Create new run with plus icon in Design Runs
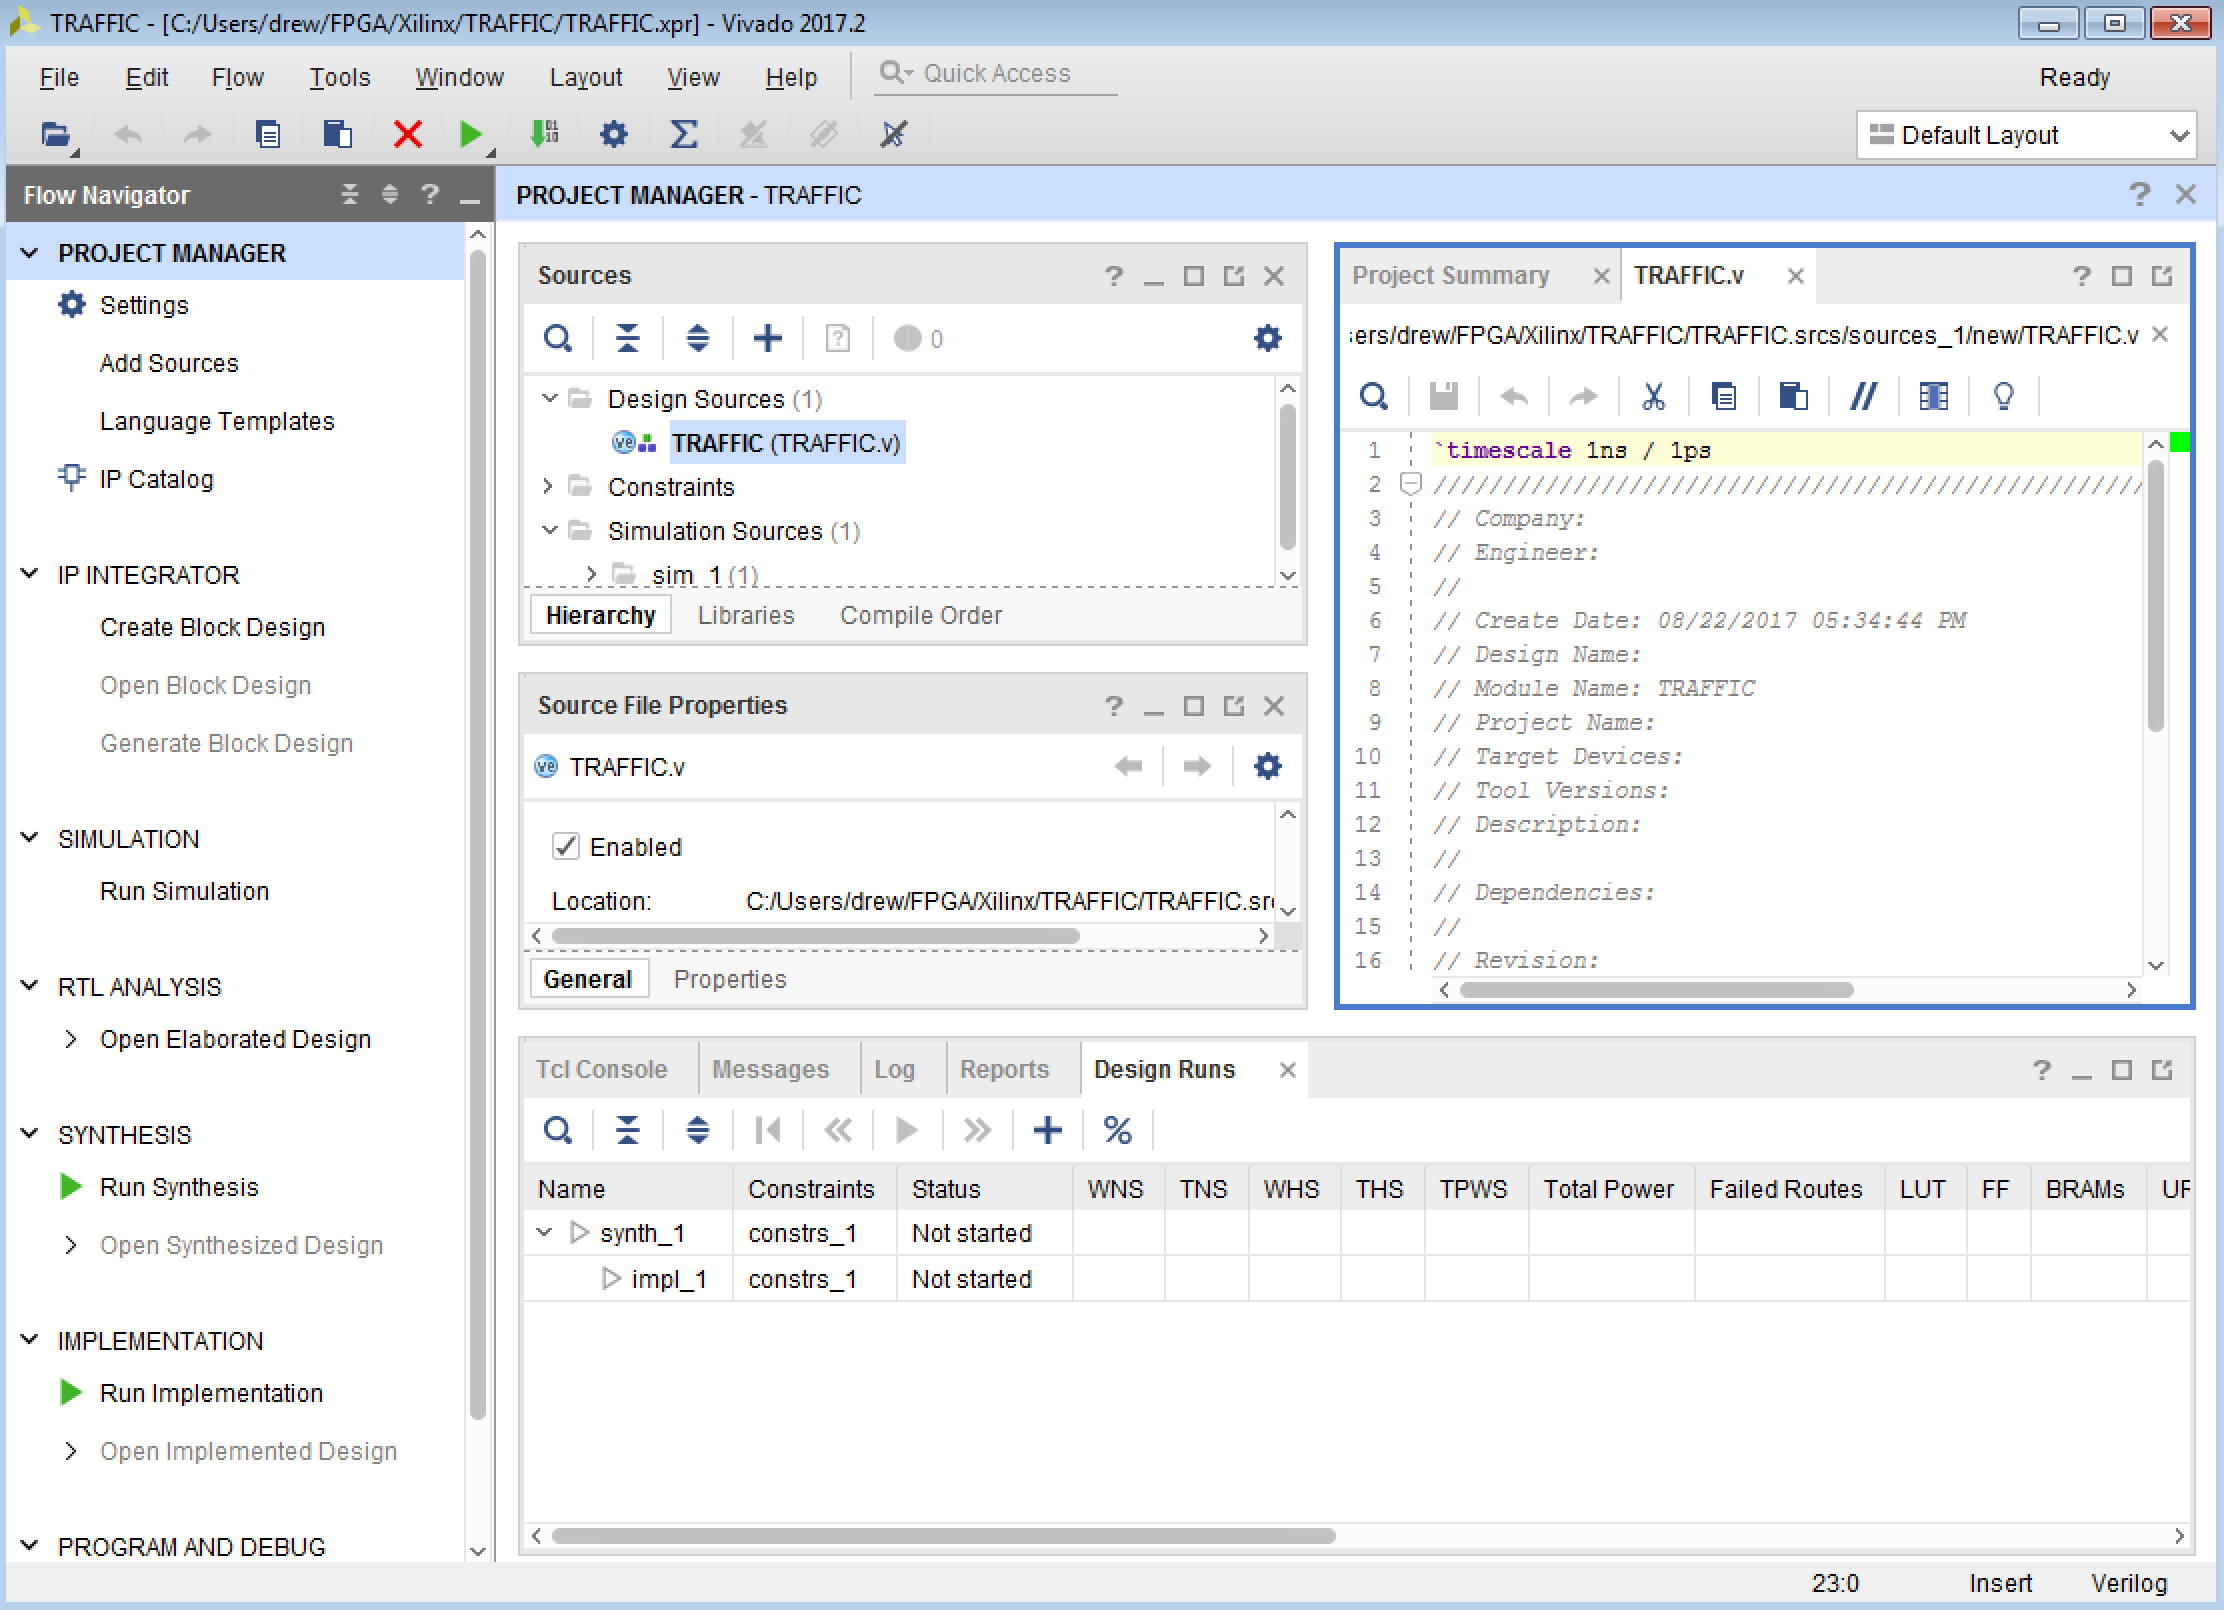2224x1610 pixels. click(x=1047, y=1130)
